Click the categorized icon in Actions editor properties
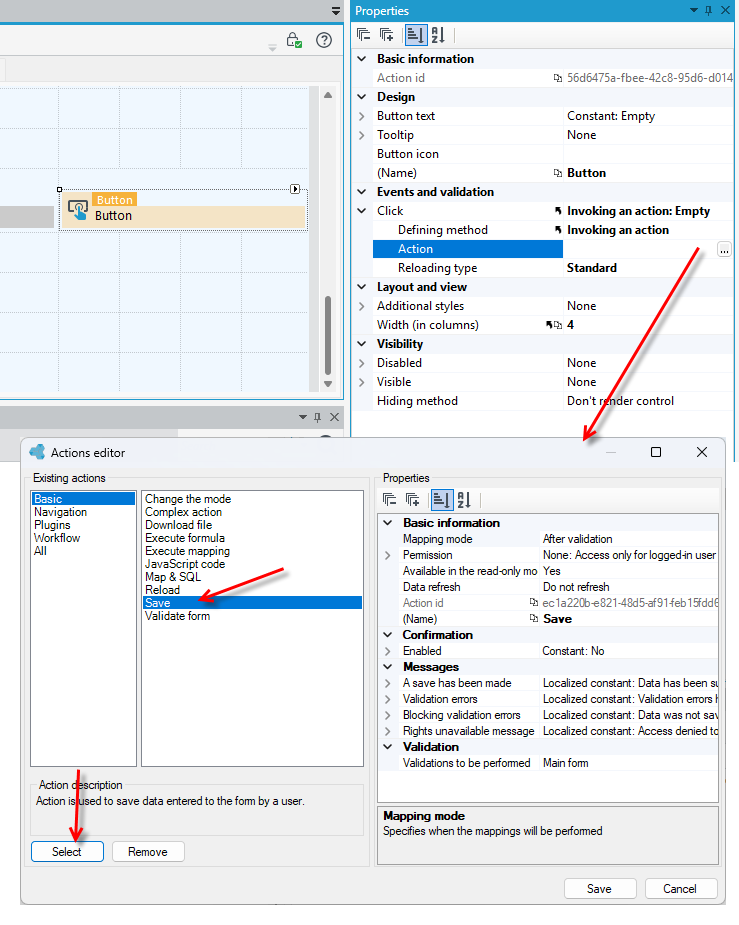This screenshot has width=739, height=925. click(441, 500)
